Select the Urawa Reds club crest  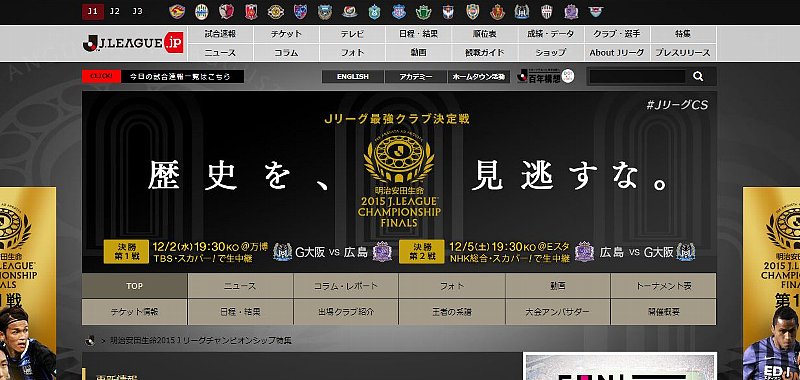pos(251,11)
